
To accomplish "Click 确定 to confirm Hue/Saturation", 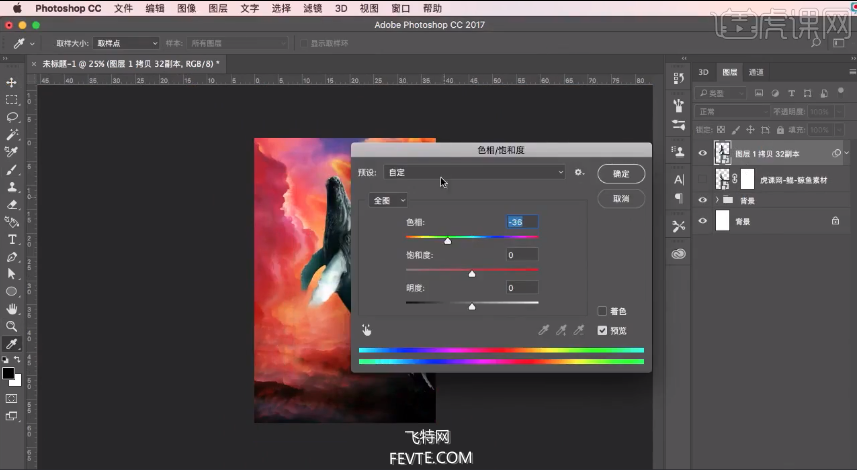I will click(x=621, y=174).
